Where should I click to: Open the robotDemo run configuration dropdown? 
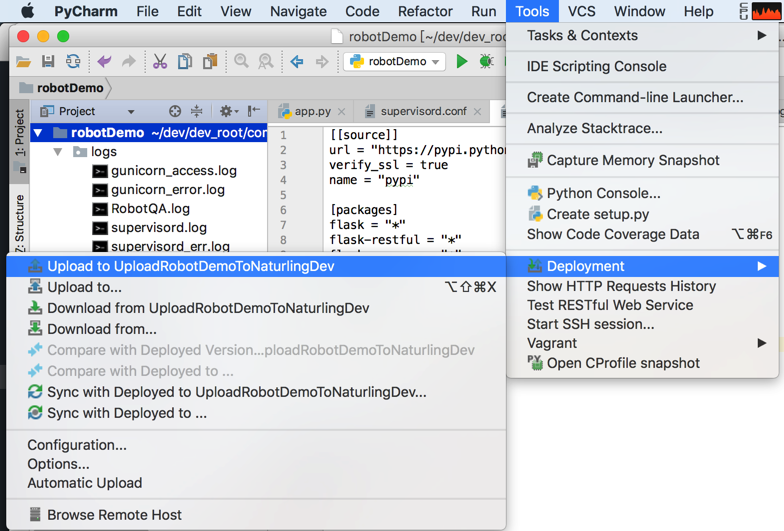[x=395, y=62]
